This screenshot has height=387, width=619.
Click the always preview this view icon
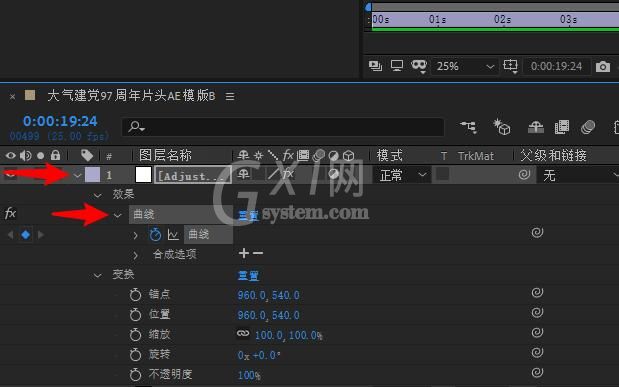375,66
